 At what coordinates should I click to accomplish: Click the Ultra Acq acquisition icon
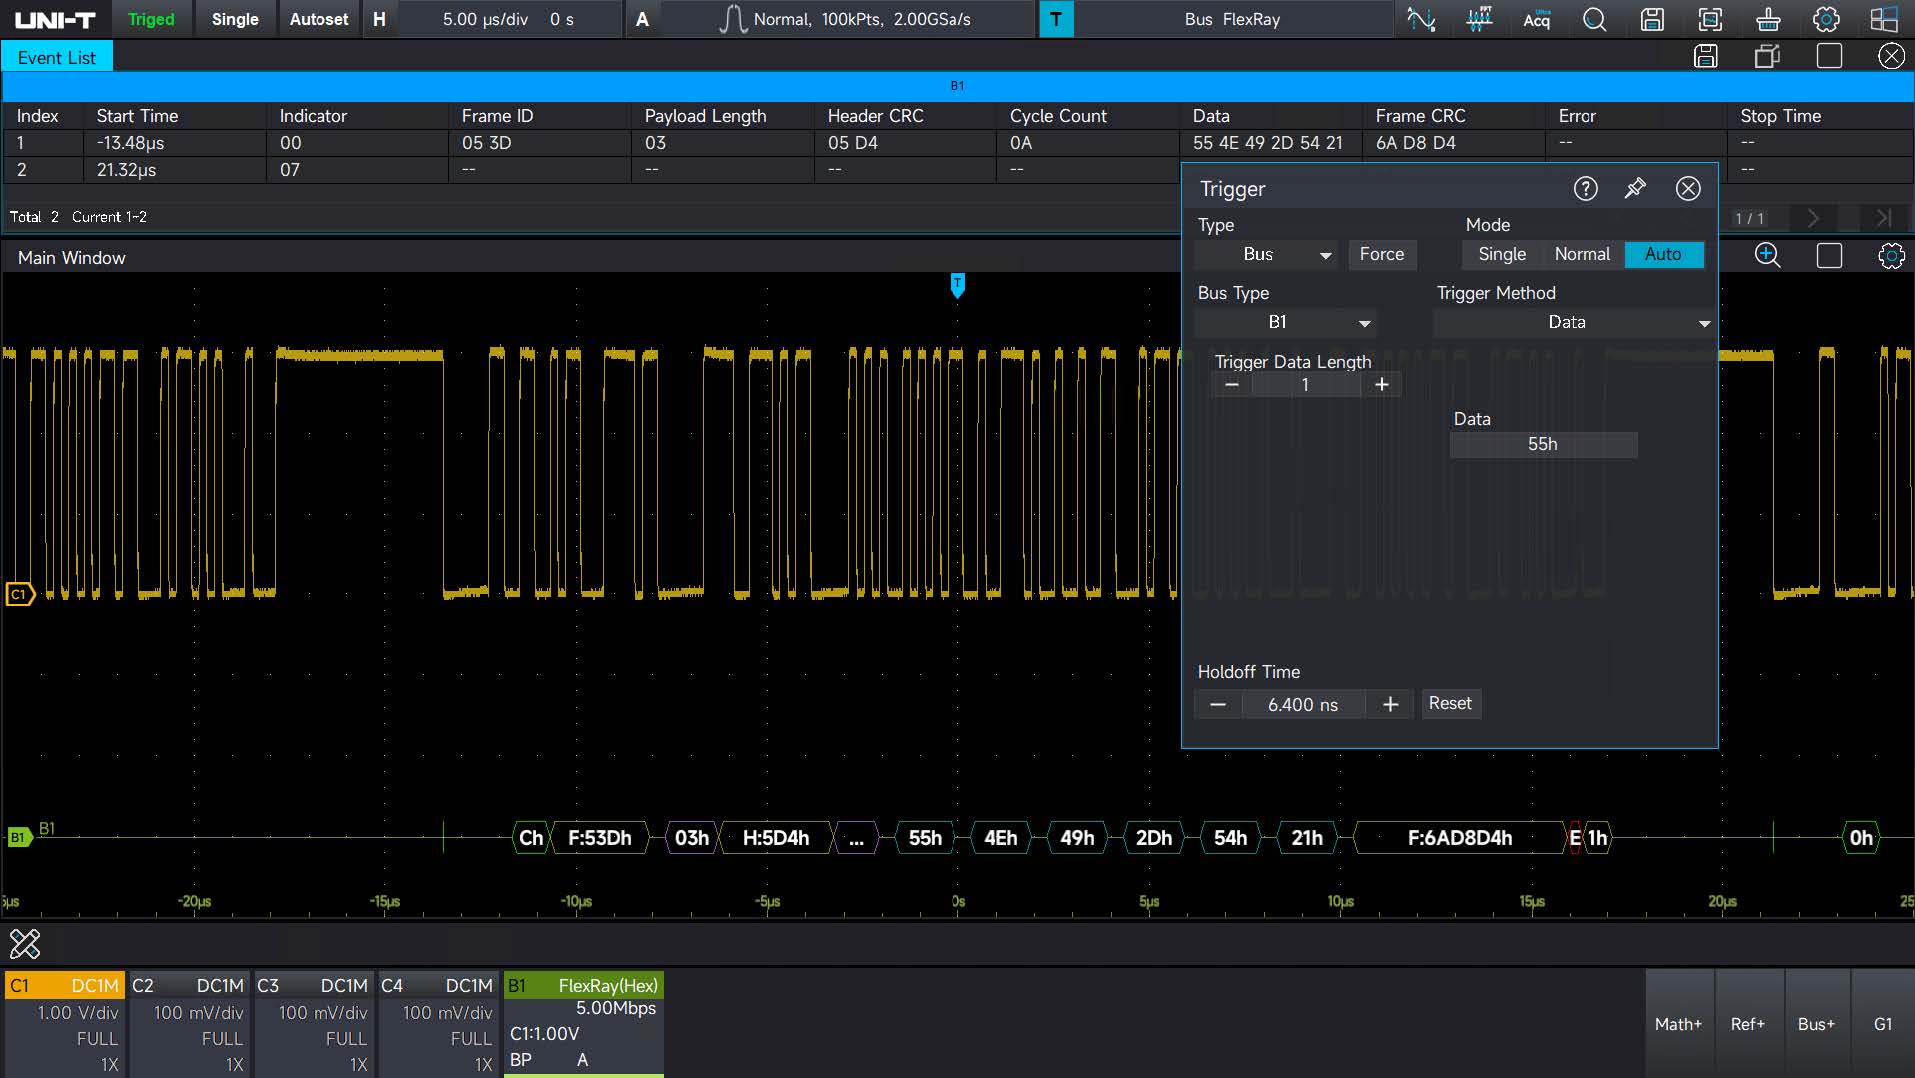click(1537, 19)
